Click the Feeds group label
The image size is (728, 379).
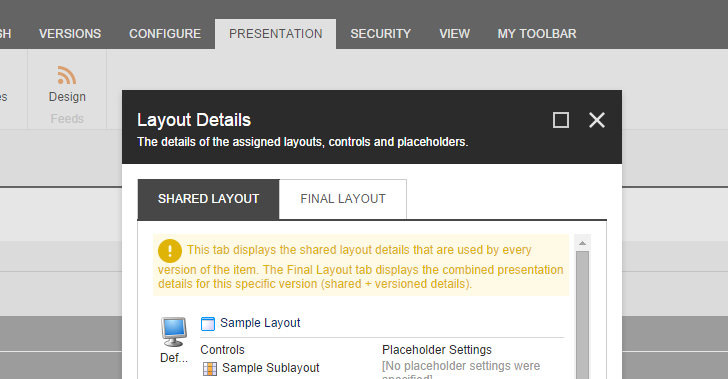(67, 119)
